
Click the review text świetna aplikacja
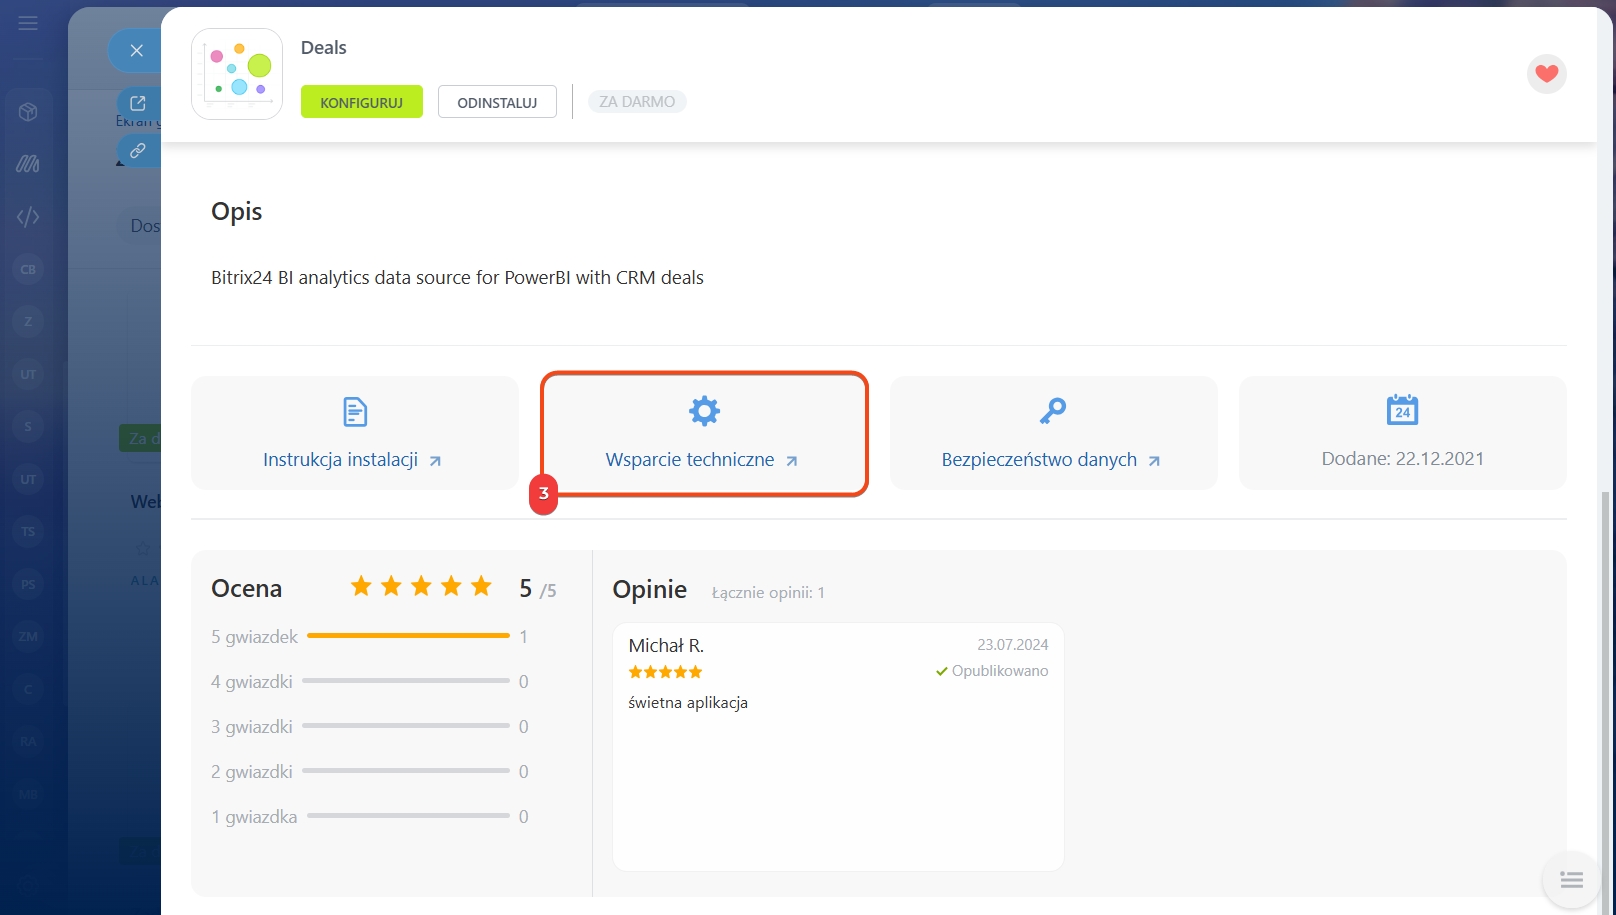tap(688, 703)
